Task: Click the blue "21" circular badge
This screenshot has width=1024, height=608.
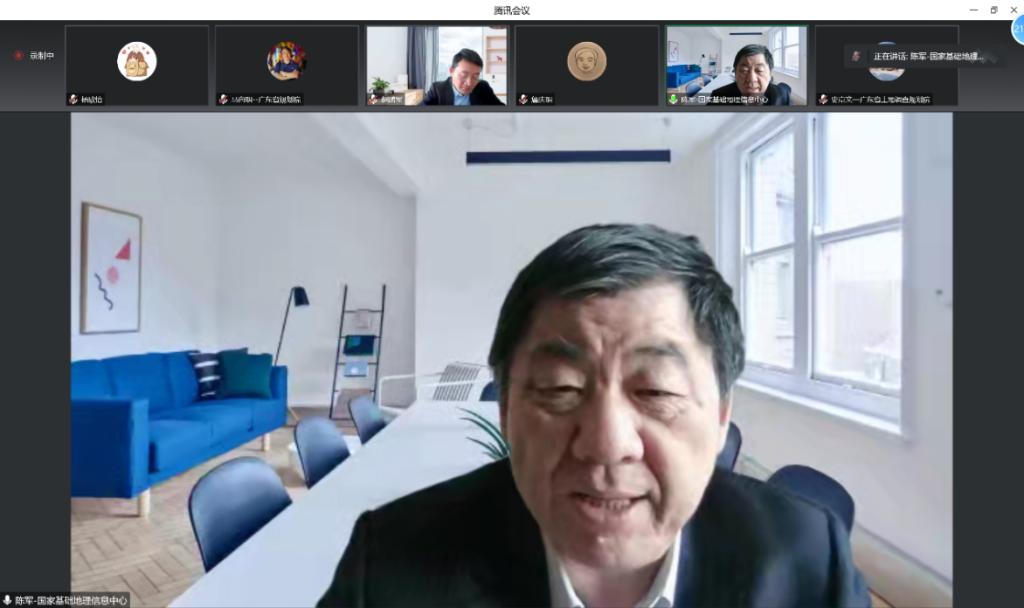Action: pyautogui.click(x=1018, y=30)
